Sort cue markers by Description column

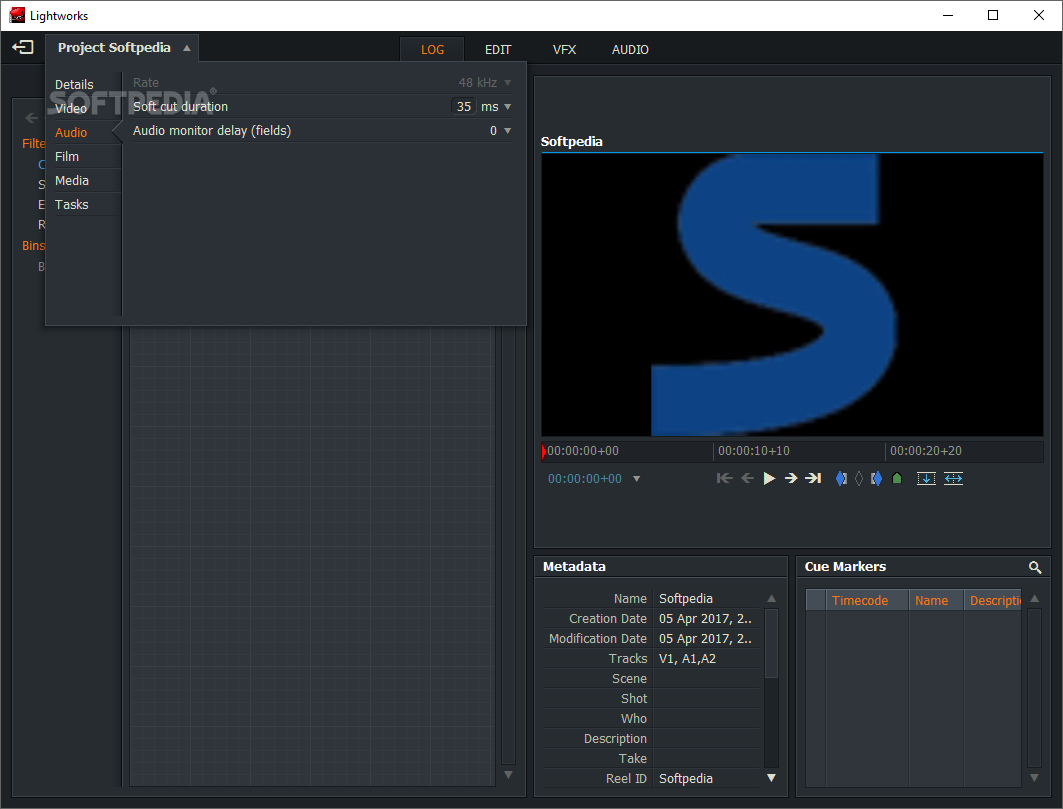coord(992,600)
